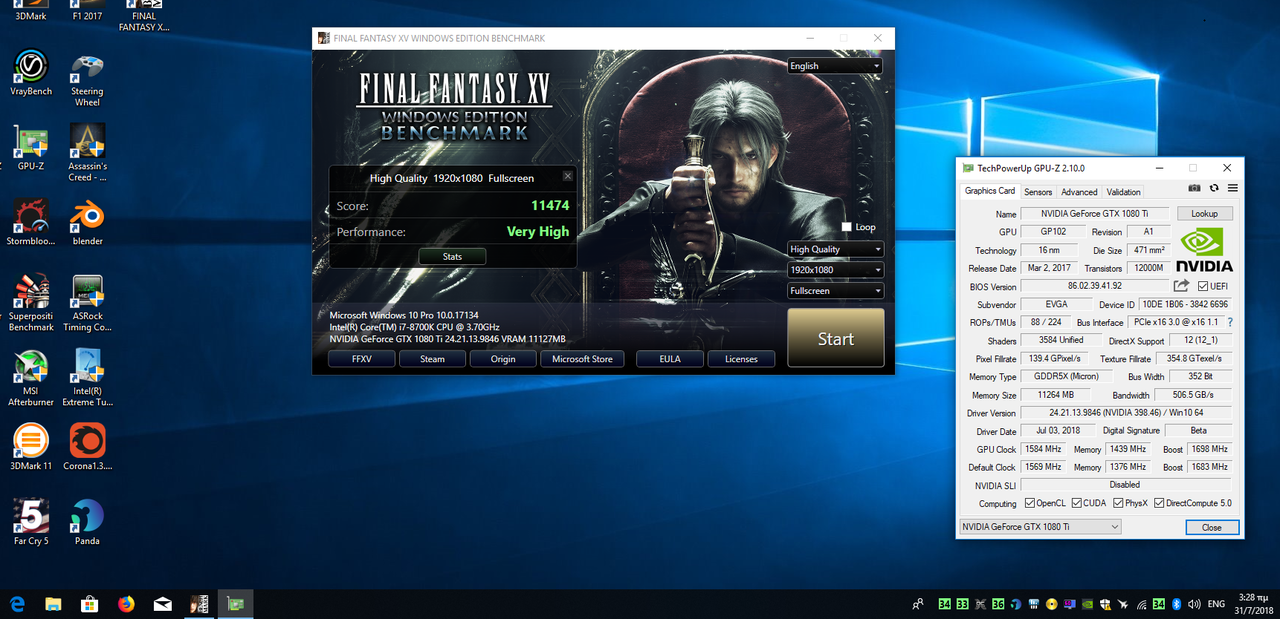Viewport: 1280px width, 619px height.
Task: Click the GPU-Z refresh icon
Action: tap(1214, 188)
